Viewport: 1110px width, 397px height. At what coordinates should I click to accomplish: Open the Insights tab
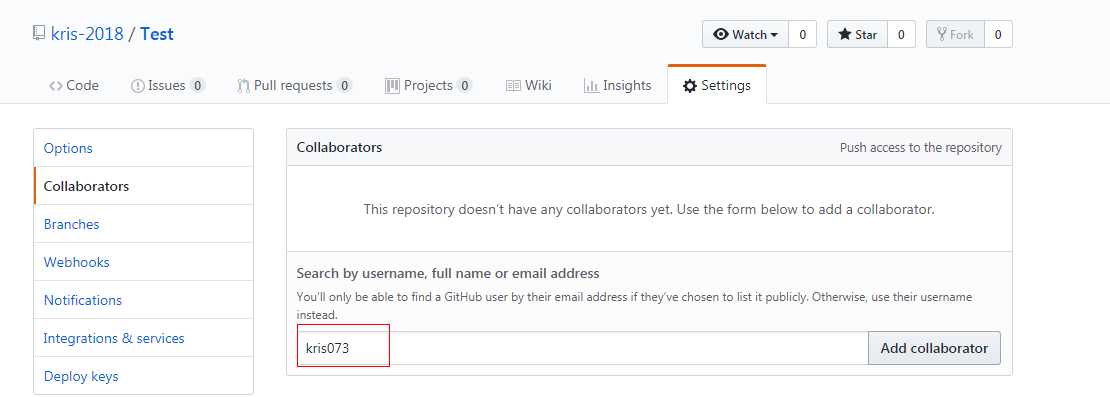click(x=617, y=86)
